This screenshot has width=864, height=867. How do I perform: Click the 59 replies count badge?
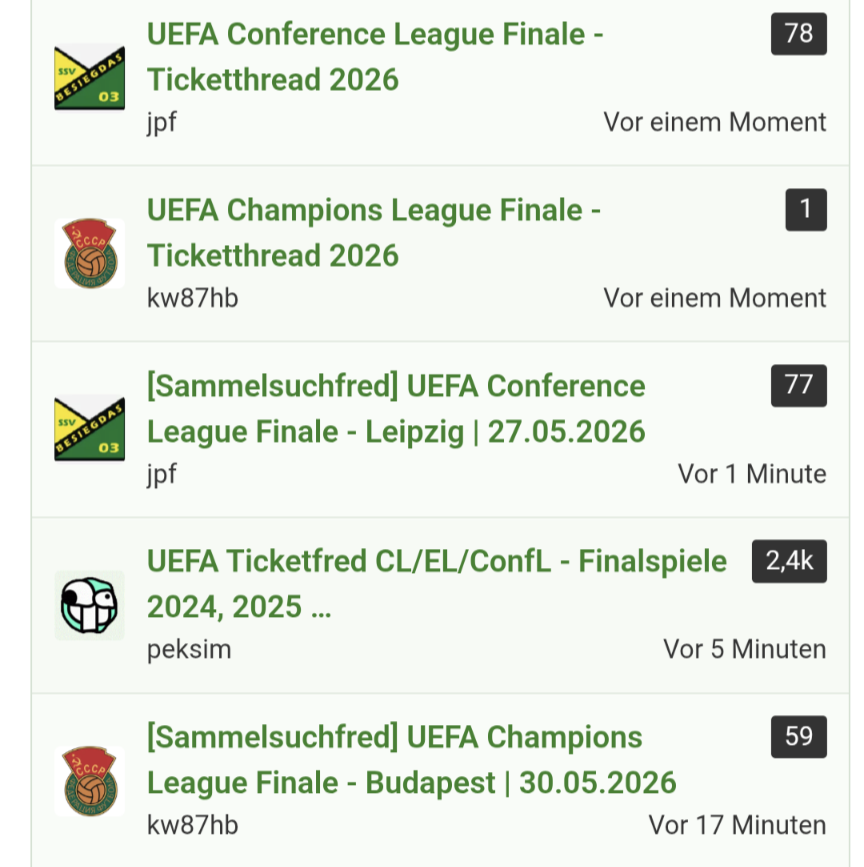coord(798,737)
